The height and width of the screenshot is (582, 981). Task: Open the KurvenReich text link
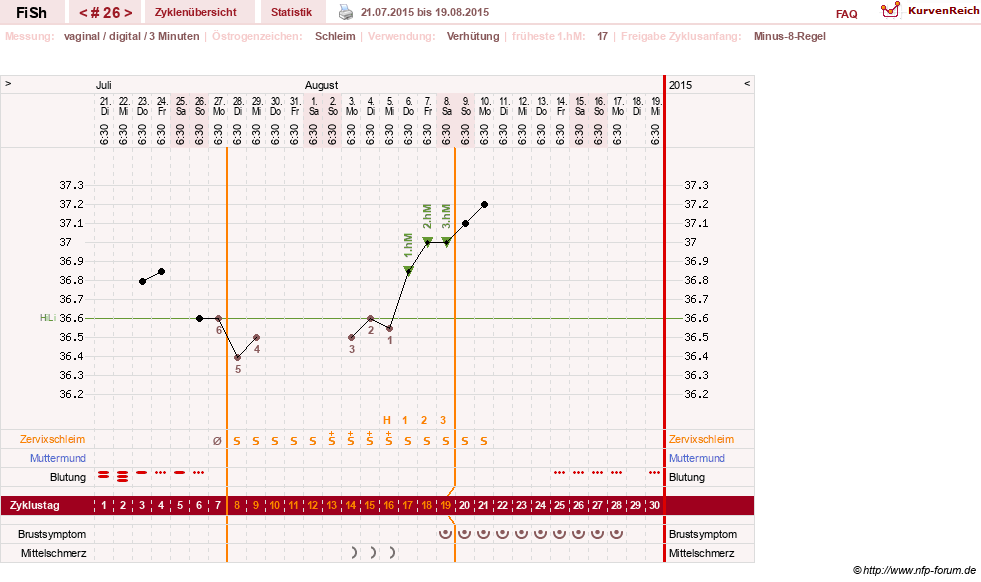tap(943, 11)
